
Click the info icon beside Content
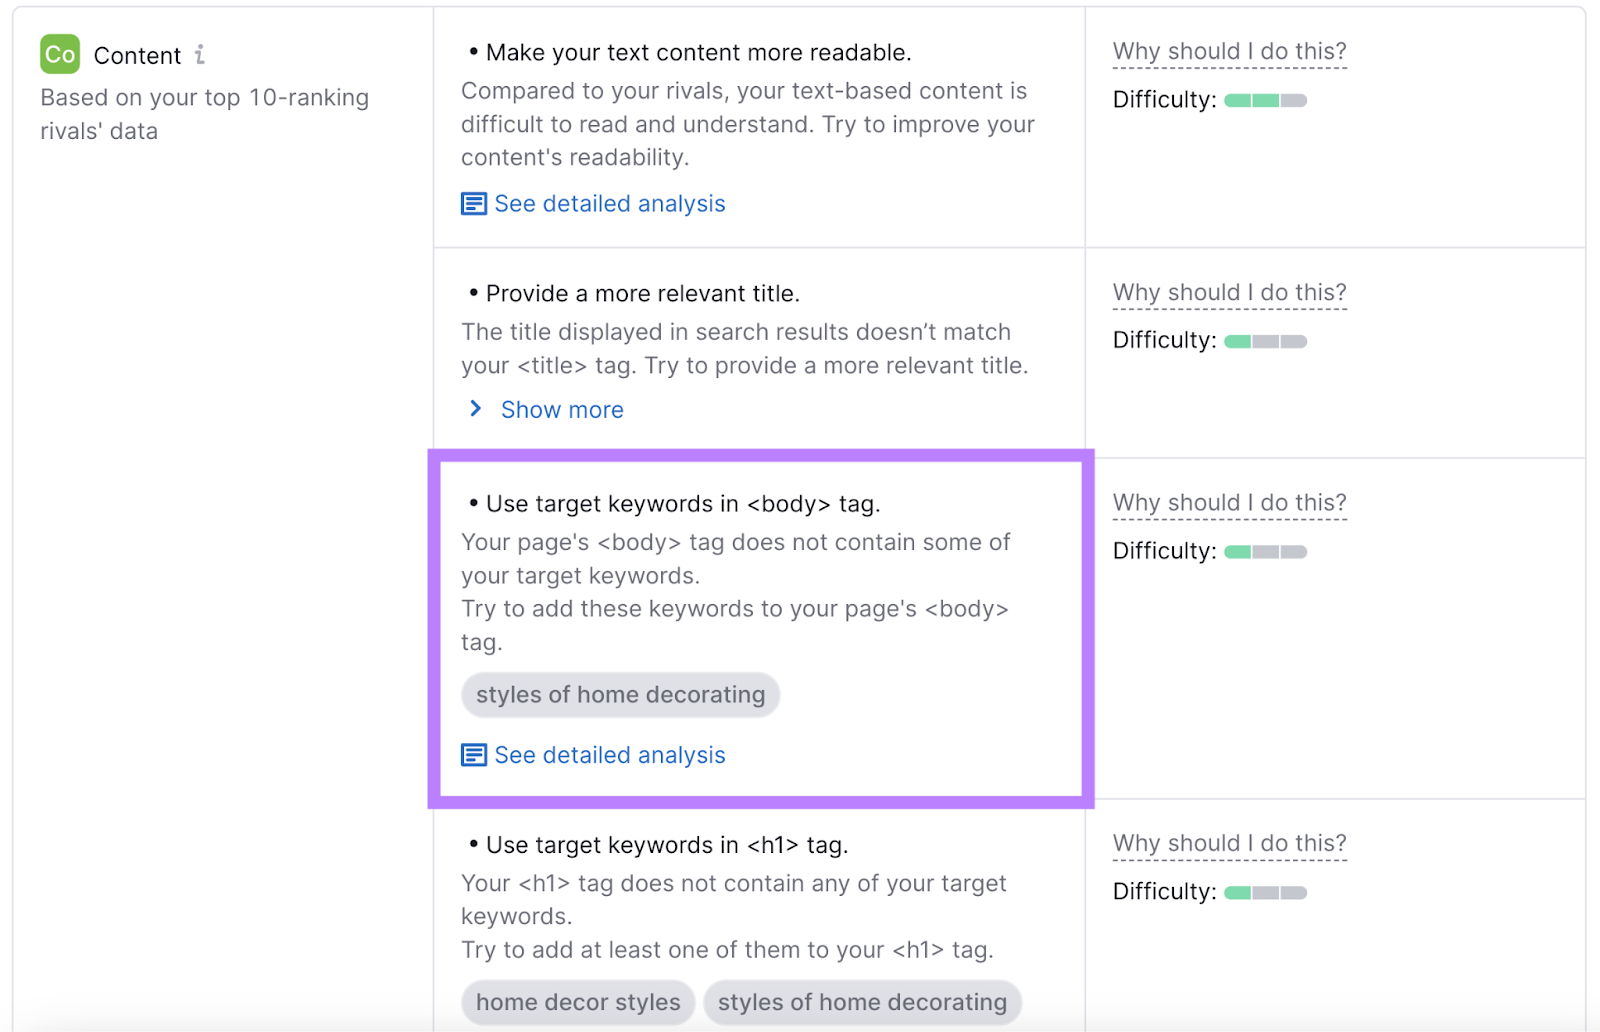(x=200, y=54)
